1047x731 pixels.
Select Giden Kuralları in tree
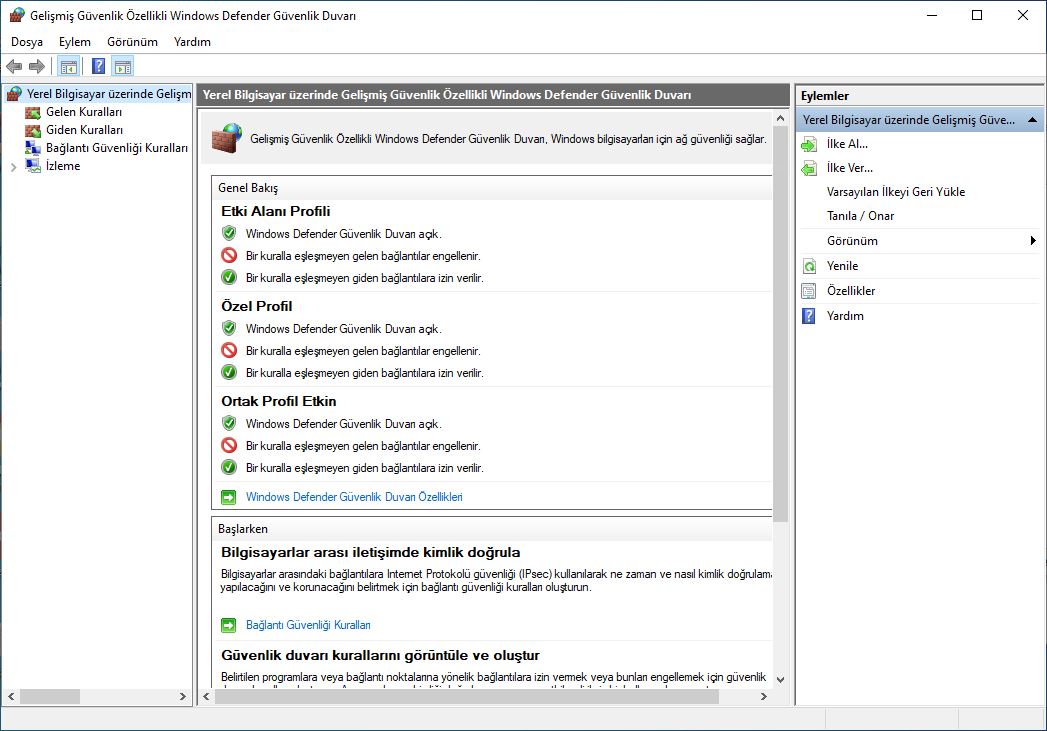pos(84,130)
